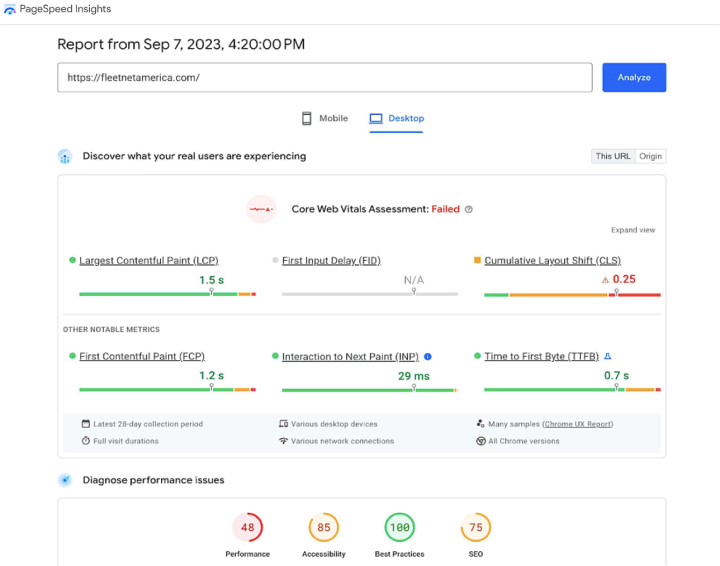Select the This URL toggle option

[x=613, y=156]
